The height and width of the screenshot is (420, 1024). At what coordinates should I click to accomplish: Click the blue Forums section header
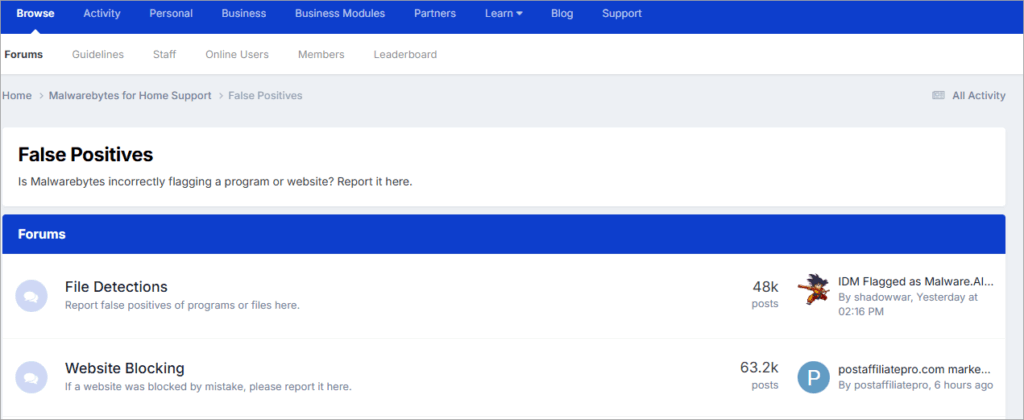[x=504, y=234]
